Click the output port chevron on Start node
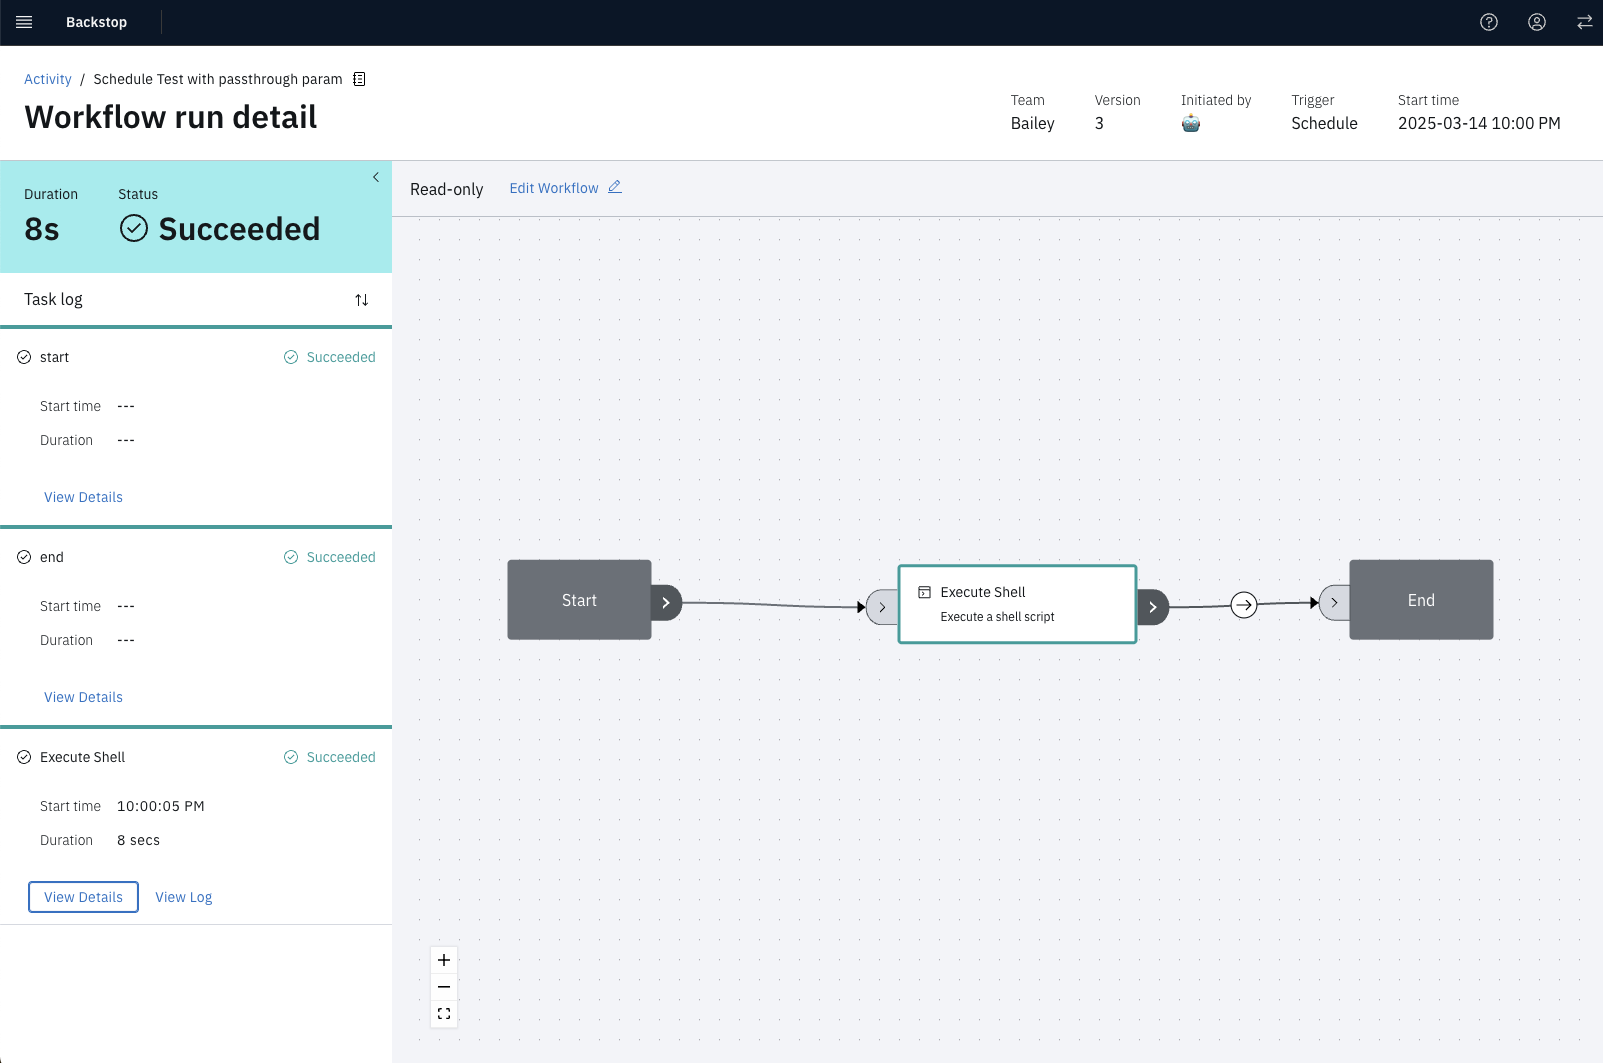 (x=665, y=601)
